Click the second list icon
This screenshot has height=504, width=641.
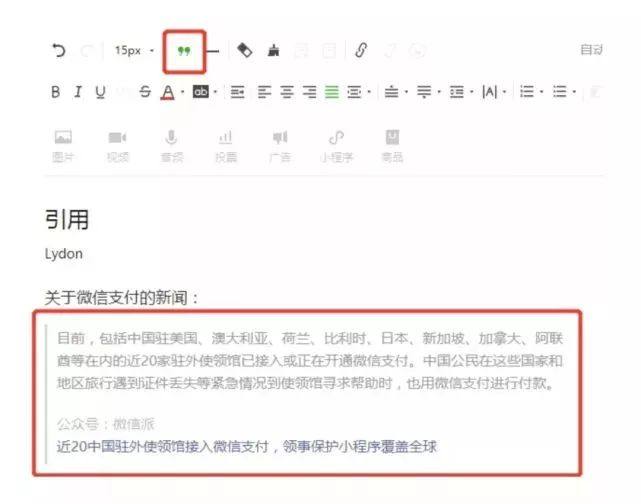(x=560, y=92)
